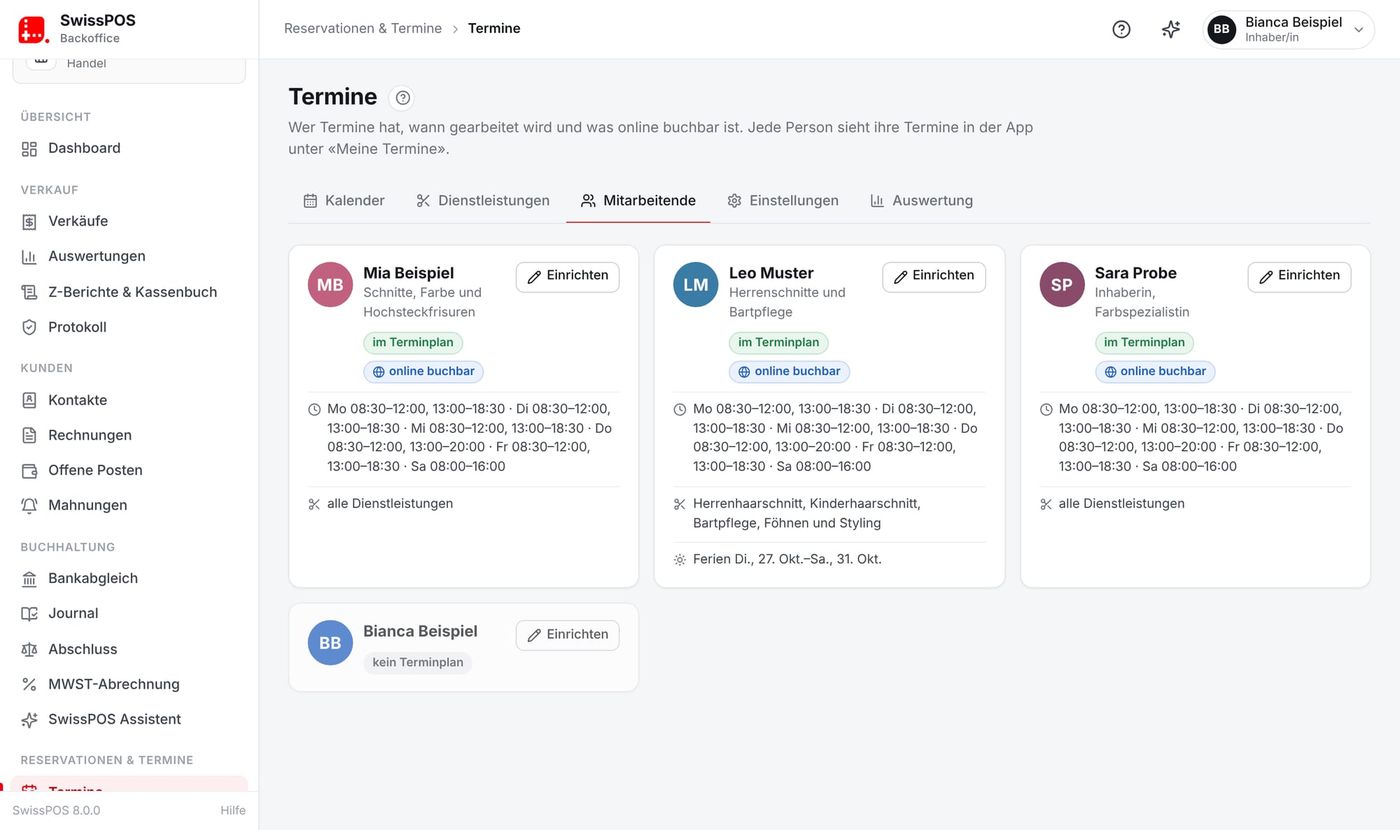The width and height of the screenshot is (1400, 830).
Task: Click the SwissPOS Assistent sparkle icon
Action: [29, 719]
